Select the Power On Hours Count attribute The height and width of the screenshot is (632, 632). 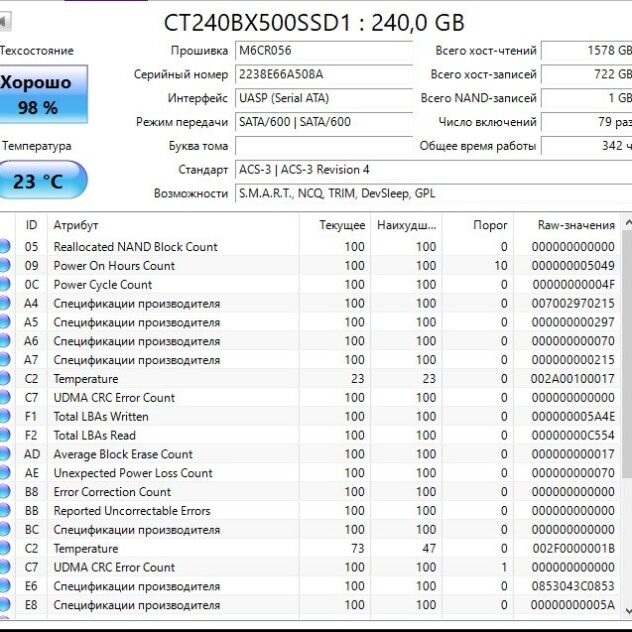[114, 266]
